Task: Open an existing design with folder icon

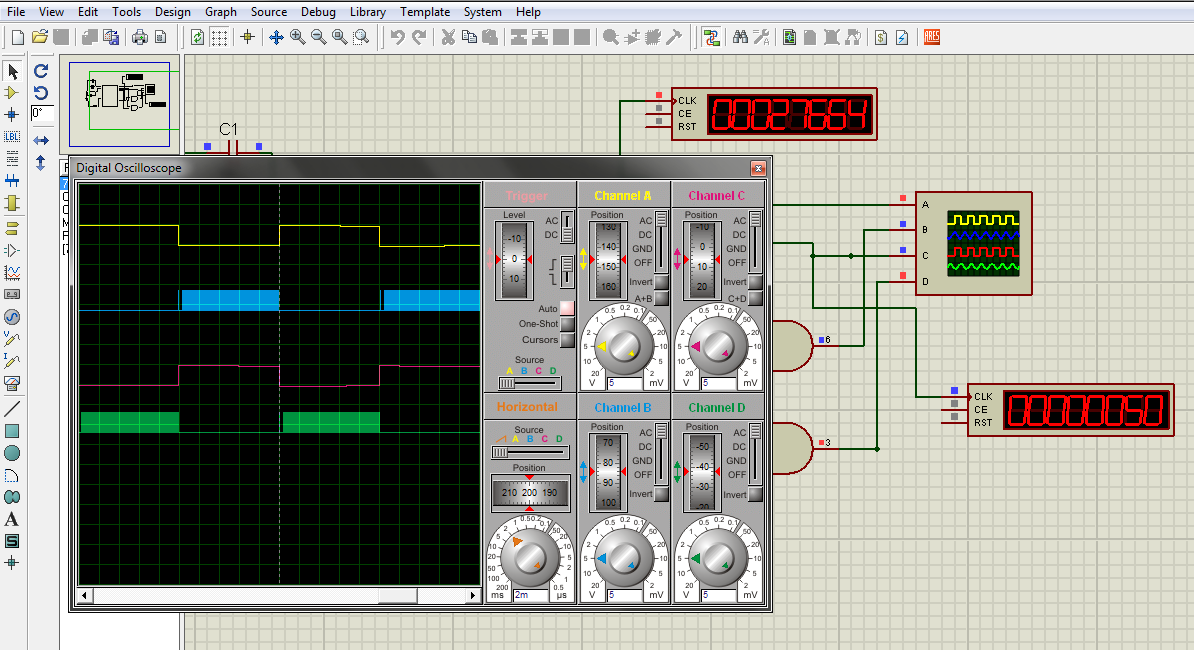Action: 40,37
